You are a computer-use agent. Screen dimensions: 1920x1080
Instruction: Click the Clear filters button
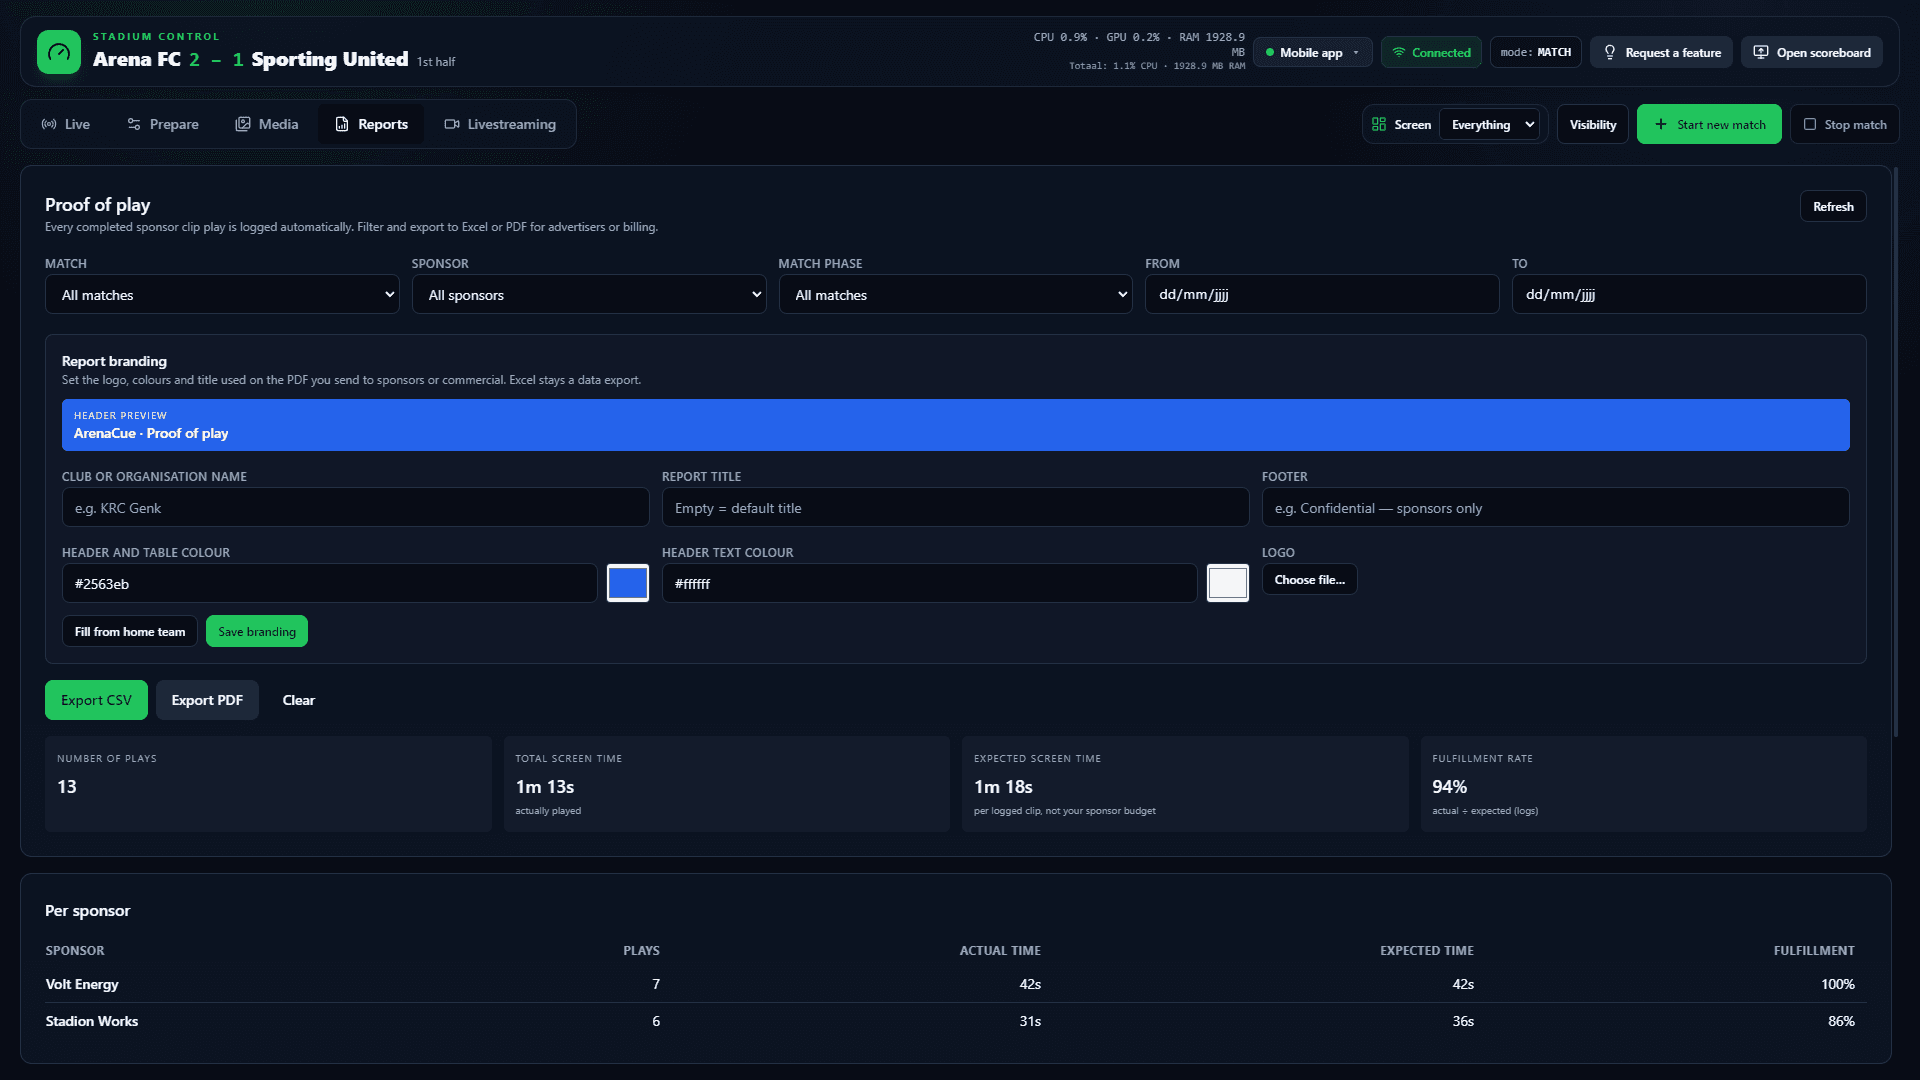pyautogui.click(x=298, y=700)
